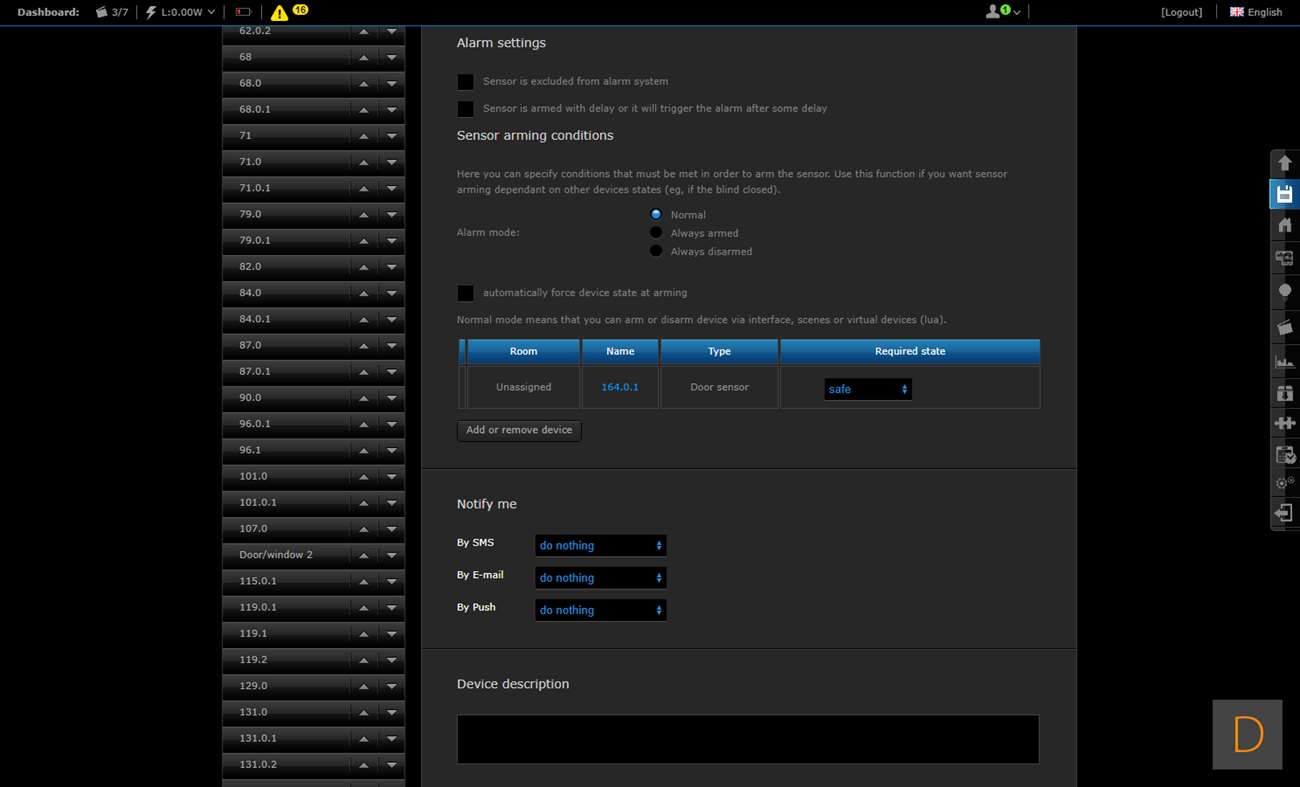Viewport: 1300px width, 787px height.
Task: Open the By SMS notification dropdown
Action: pyautogui.click(x=600, y=546)
